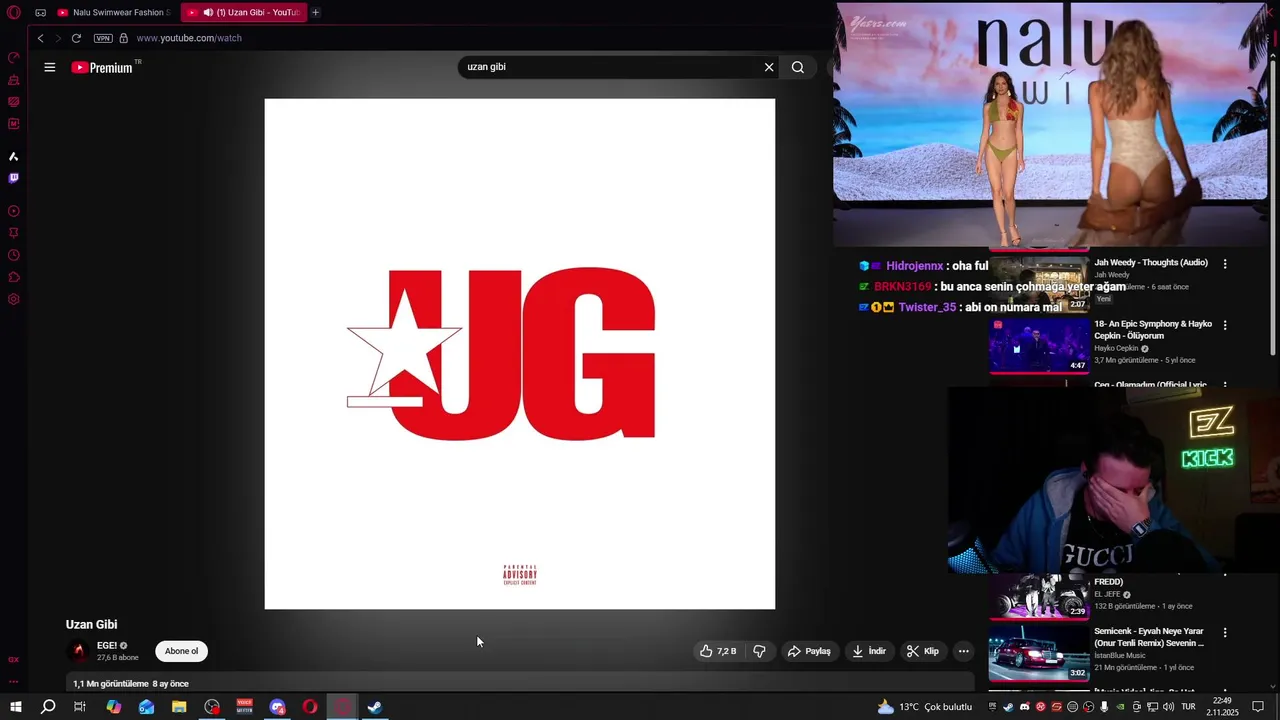
Task: Open a new browser tab
Action: click(316, 13)
